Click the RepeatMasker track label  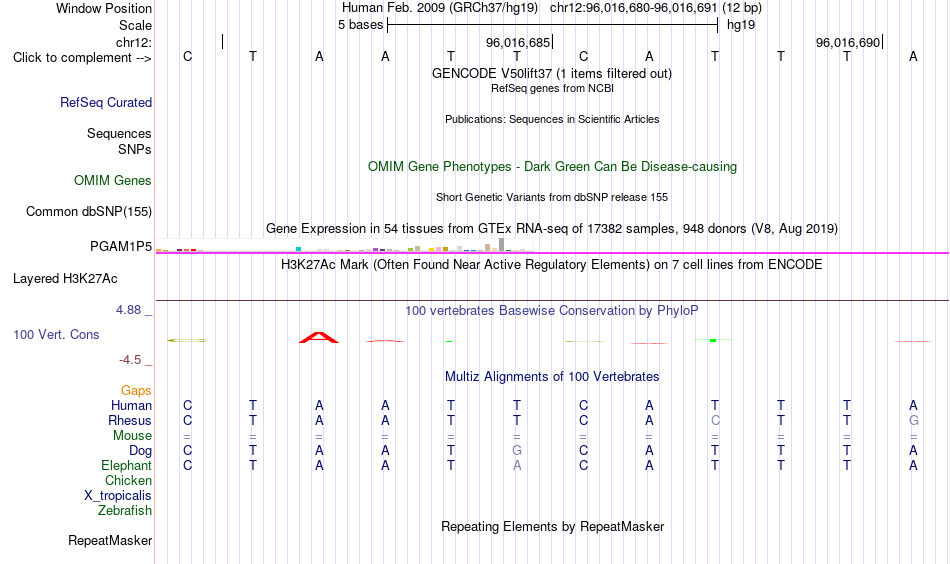110,540
